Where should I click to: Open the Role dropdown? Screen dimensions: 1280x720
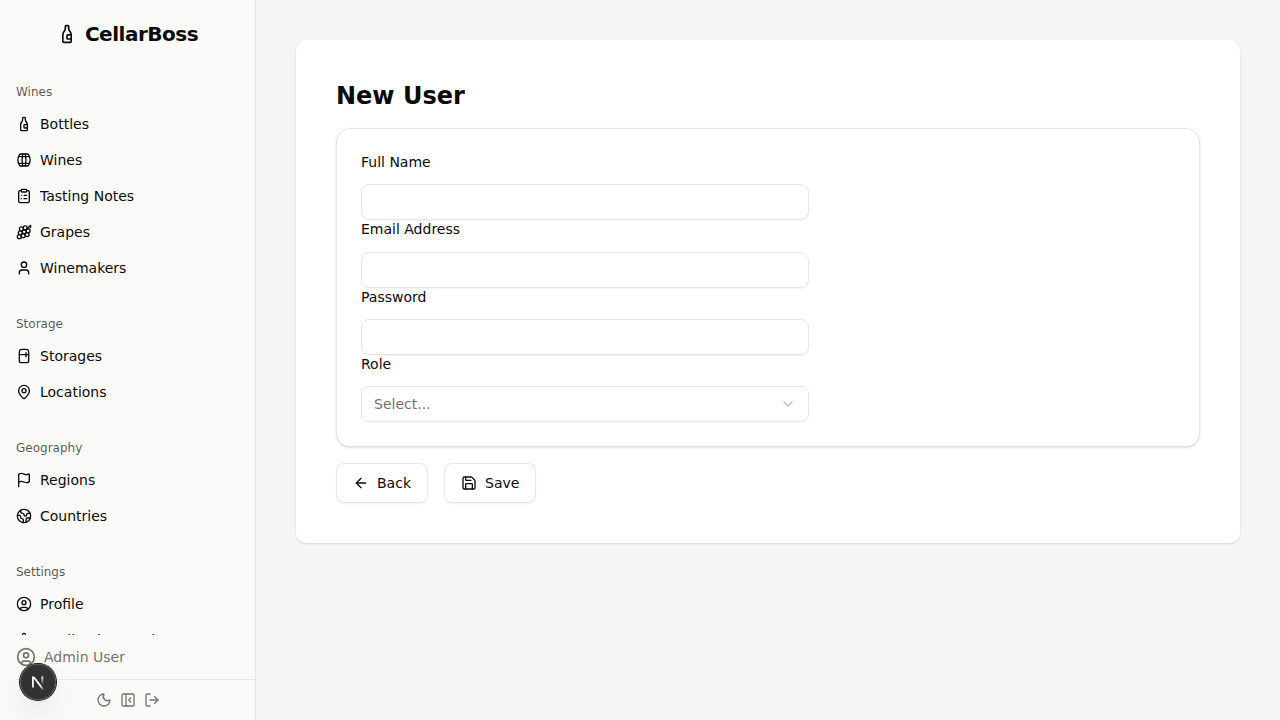coord(584,403)
